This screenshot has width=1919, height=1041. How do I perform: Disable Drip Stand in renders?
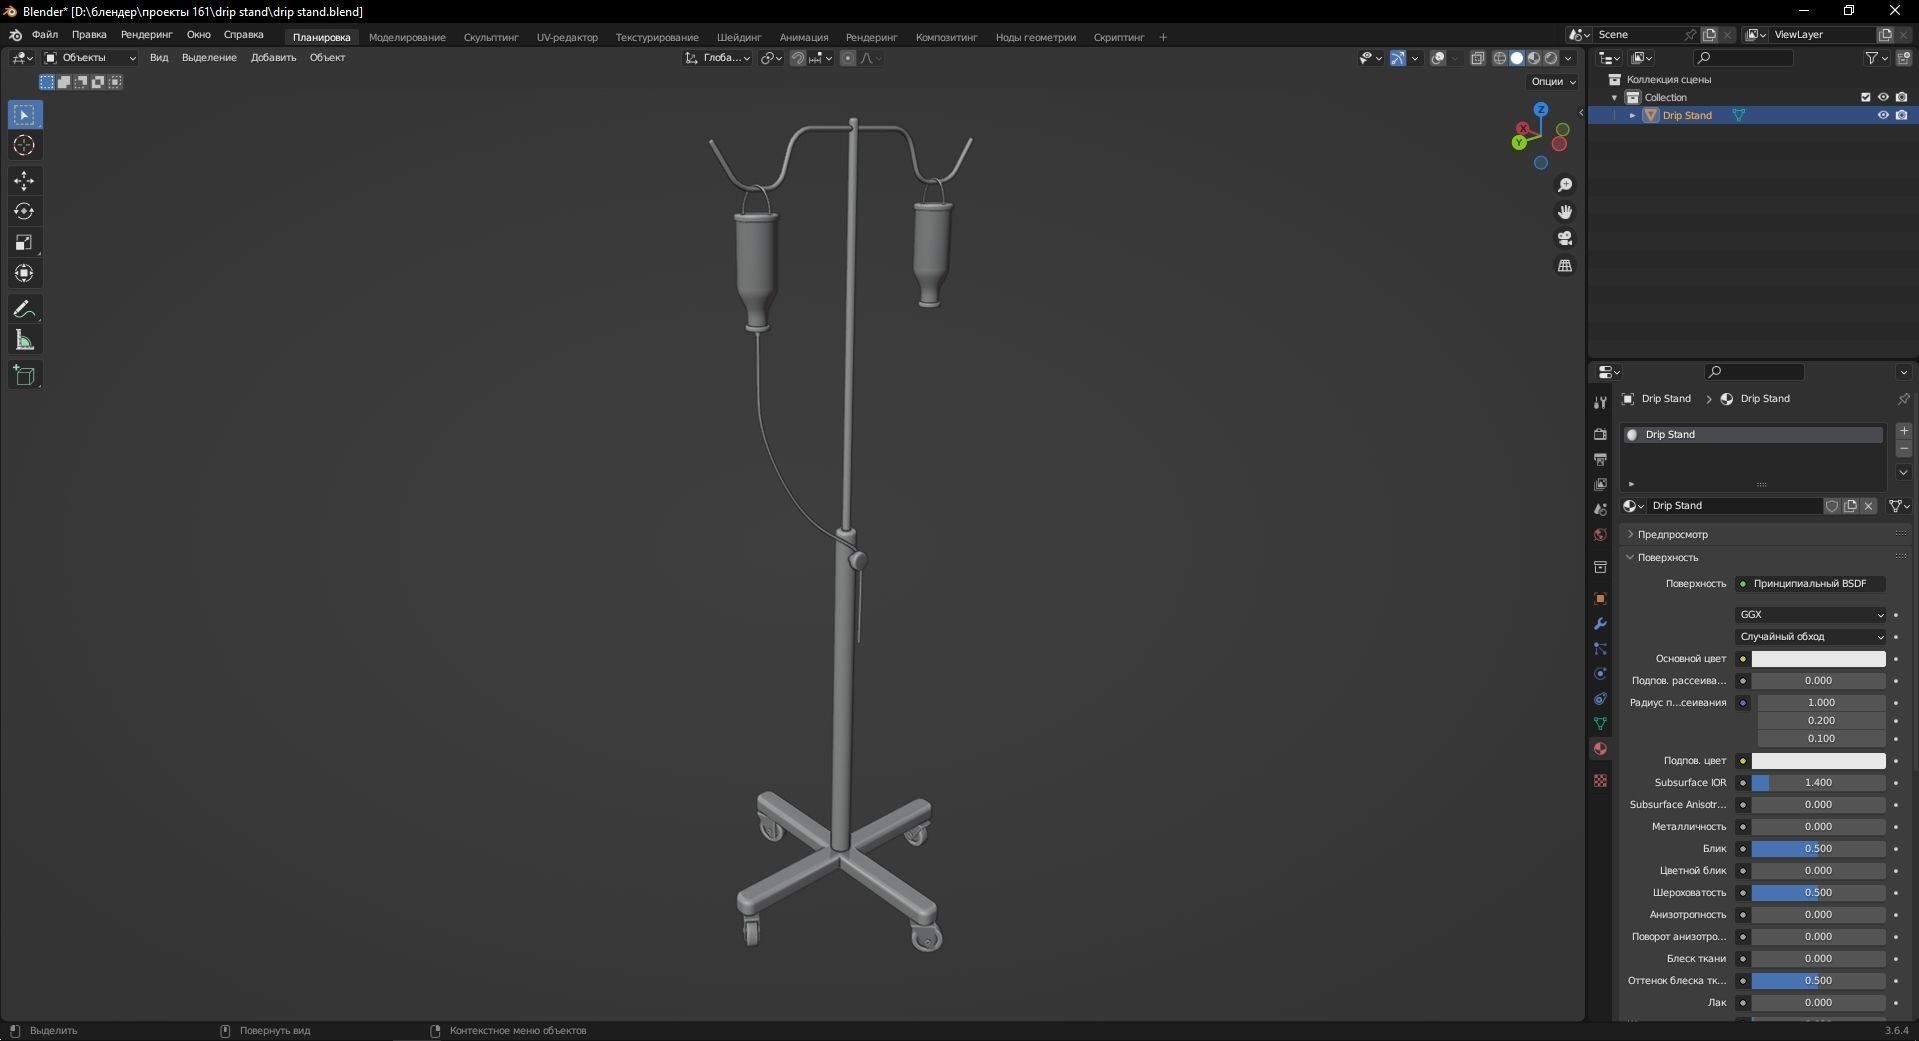[x=1901, y=115]
